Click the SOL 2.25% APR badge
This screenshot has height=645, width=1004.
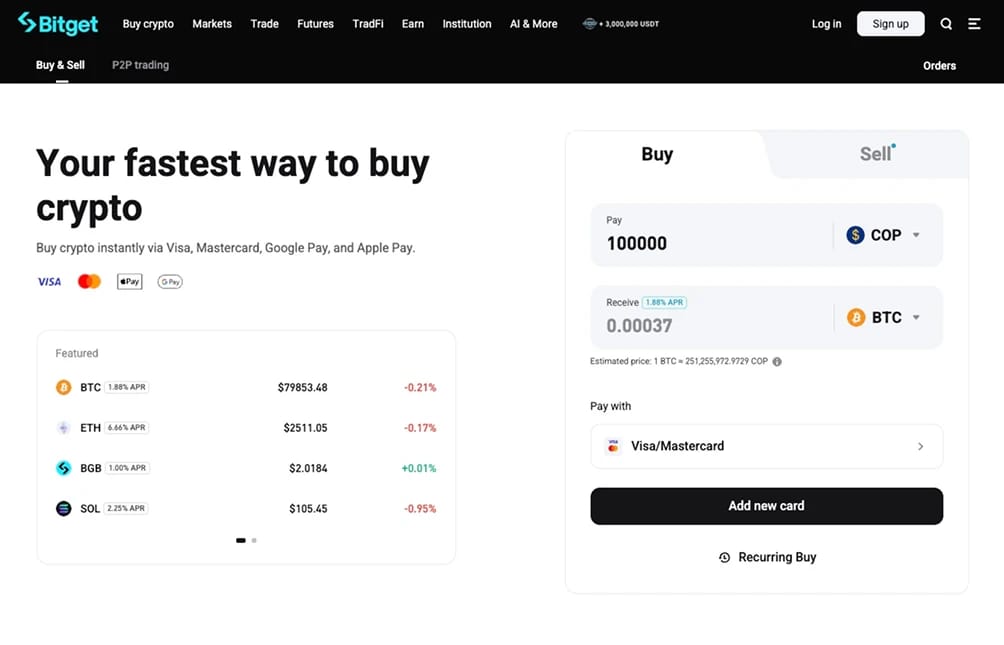pyautogui.click(x=126, y=509)
